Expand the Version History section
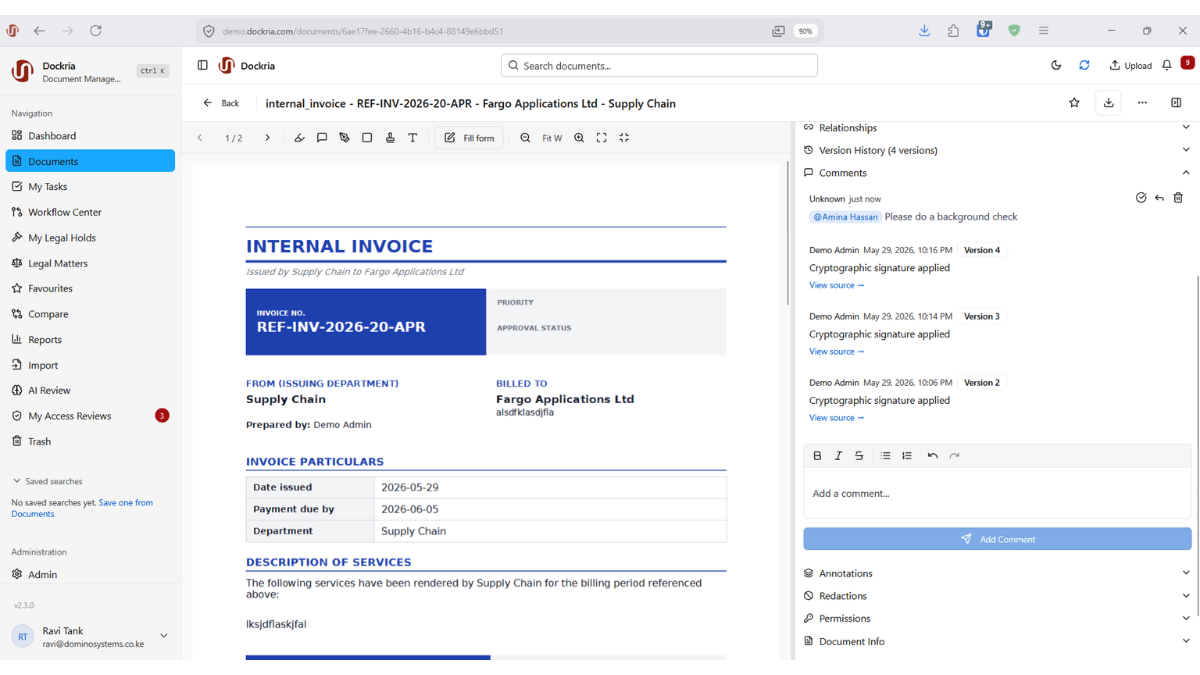Viewport: 1200px width, 675px height. (x=997, y=150)
